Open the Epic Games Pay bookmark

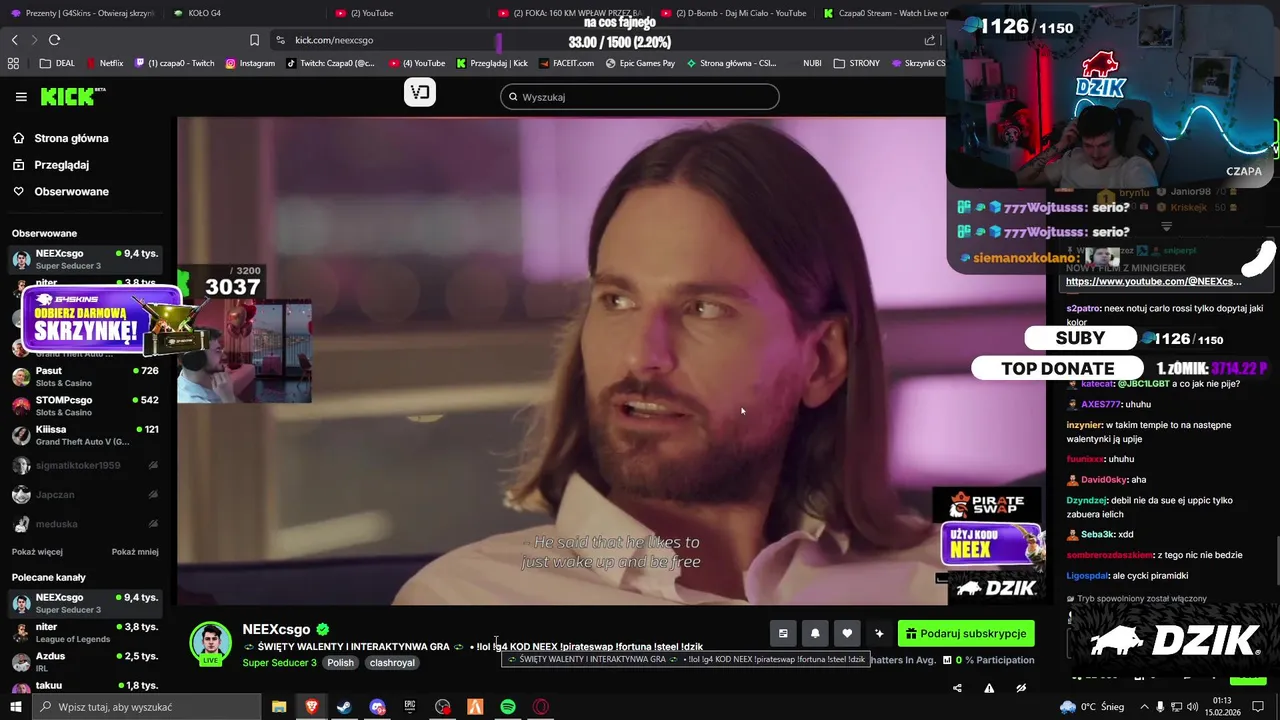click(x=640, y=63)
